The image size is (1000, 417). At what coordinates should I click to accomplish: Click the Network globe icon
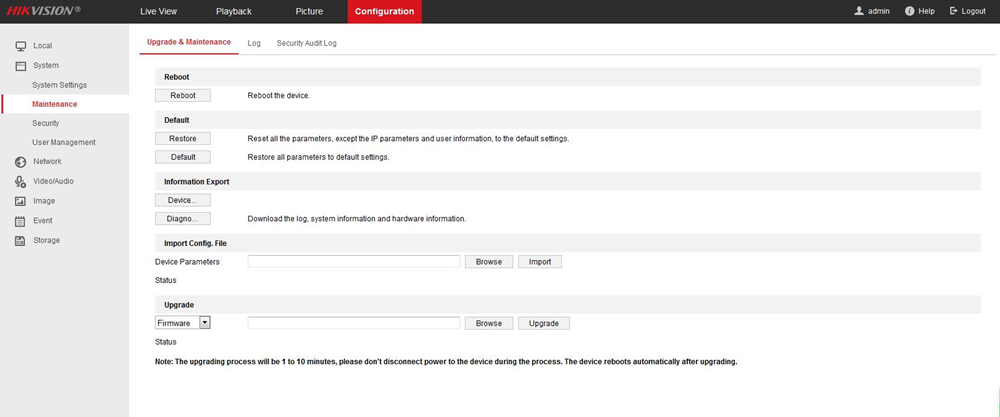coord(20,162)
